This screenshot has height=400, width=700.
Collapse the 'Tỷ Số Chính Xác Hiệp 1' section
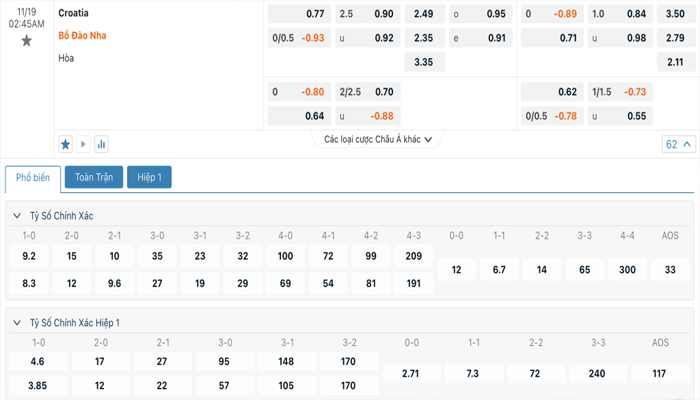coord(18,323)
